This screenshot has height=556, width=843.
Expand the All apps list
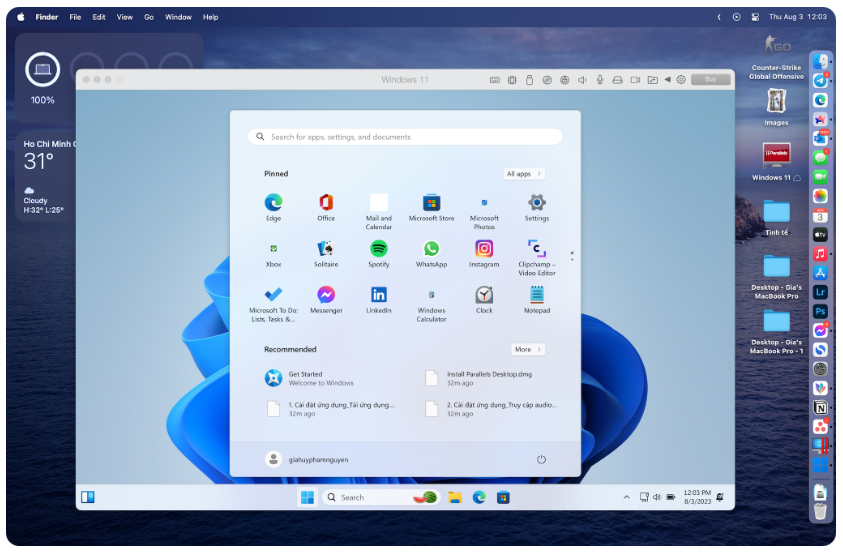tap(524, 174)
